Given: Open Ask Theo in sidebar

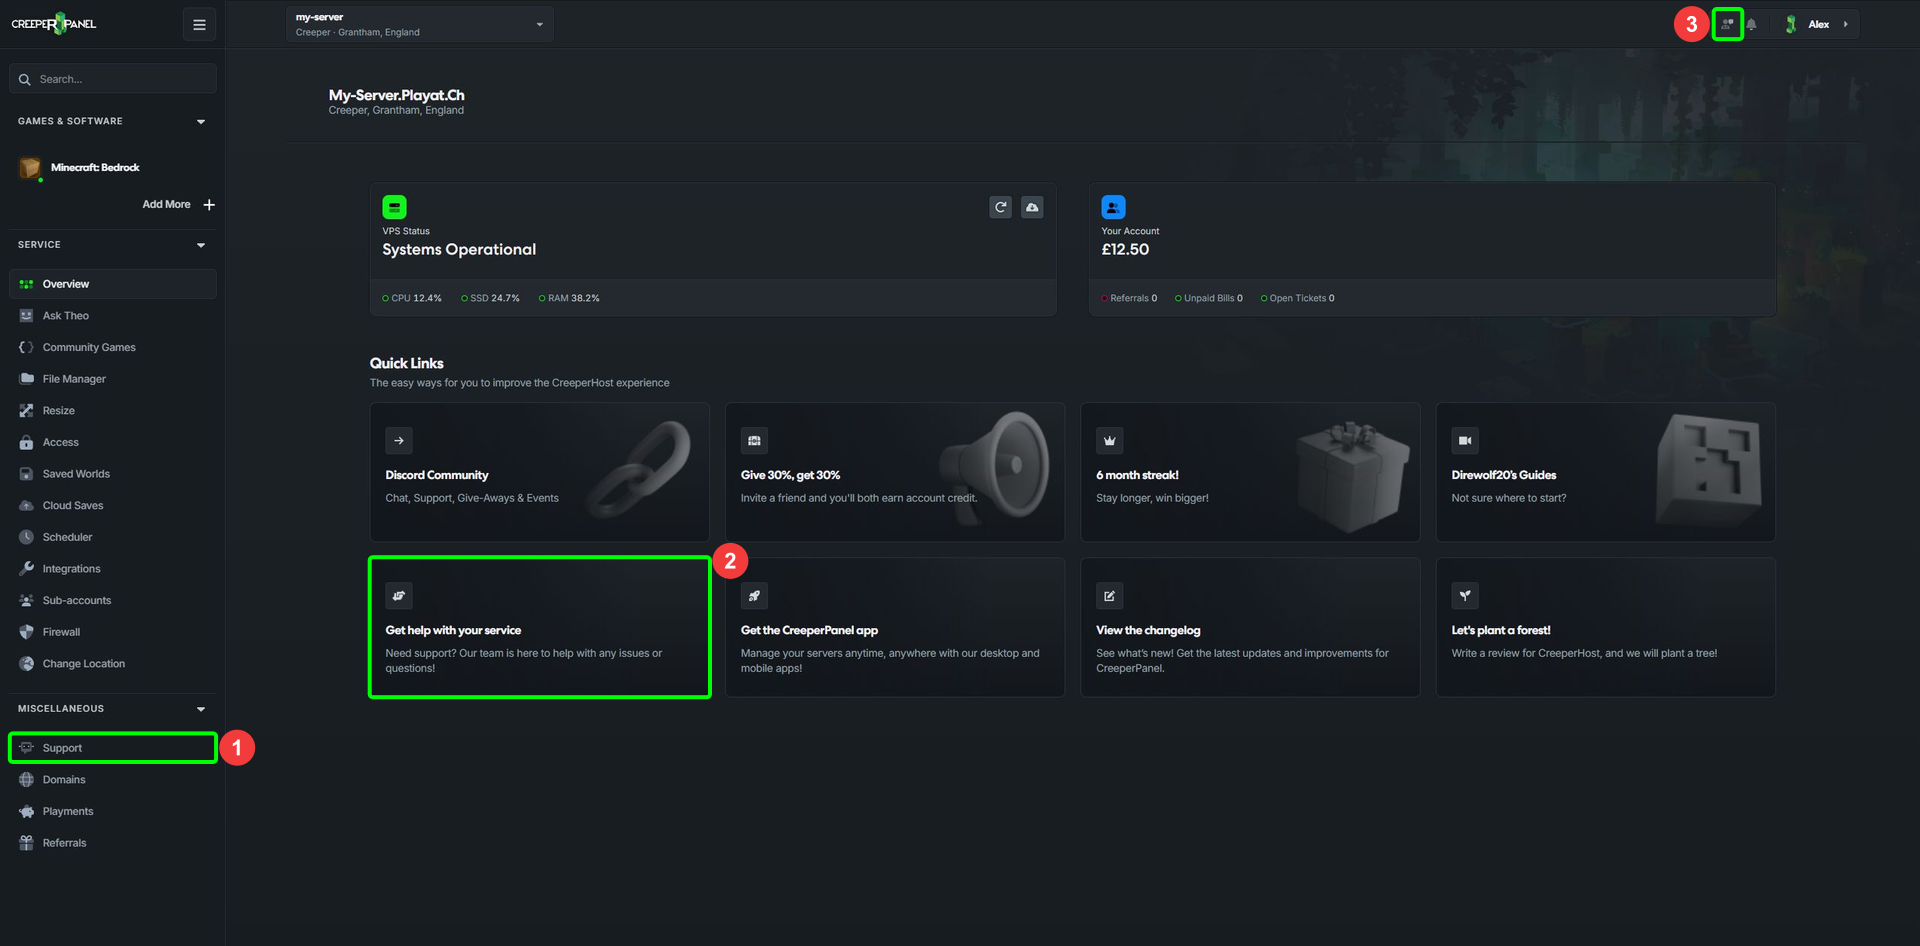Looking at the screenshot, I should [113, 316].
